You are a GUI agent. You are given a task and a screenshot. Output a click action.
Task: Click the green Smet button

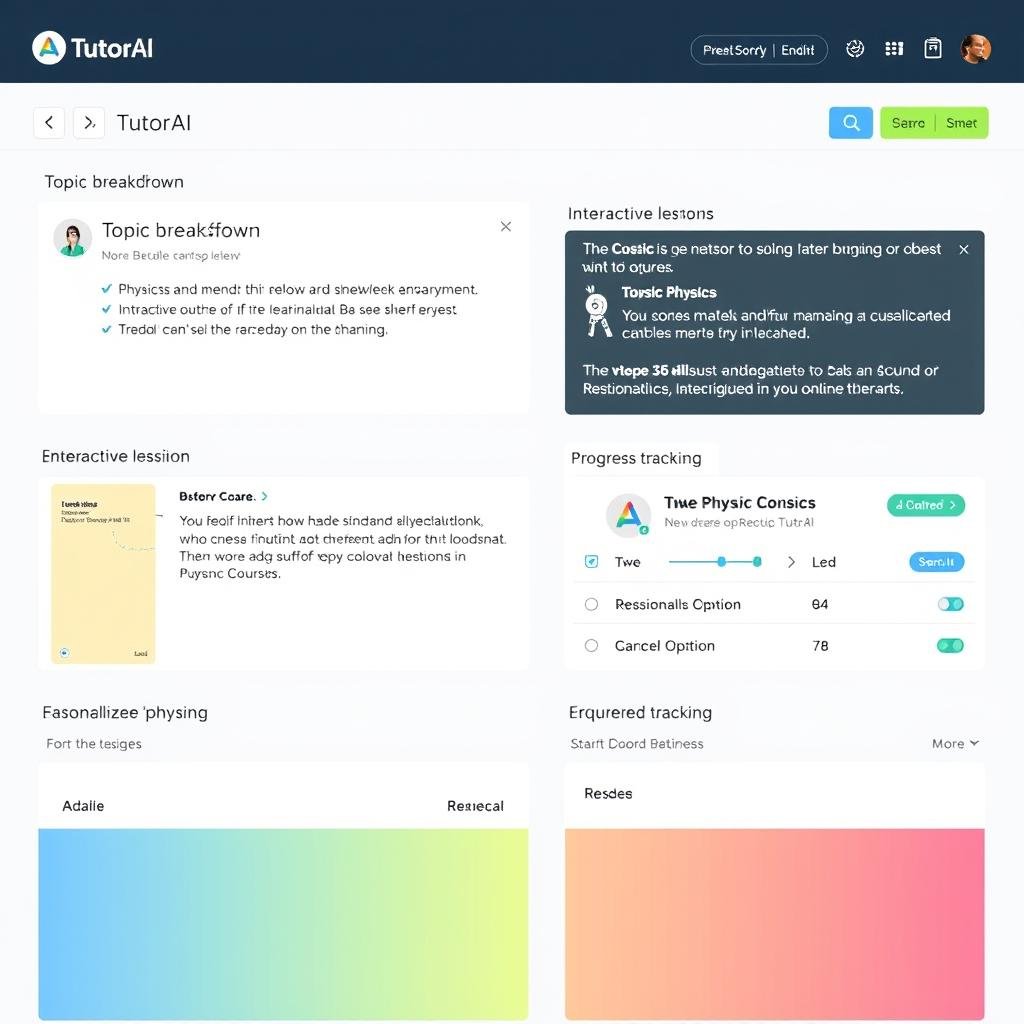[x=961, y=123]
